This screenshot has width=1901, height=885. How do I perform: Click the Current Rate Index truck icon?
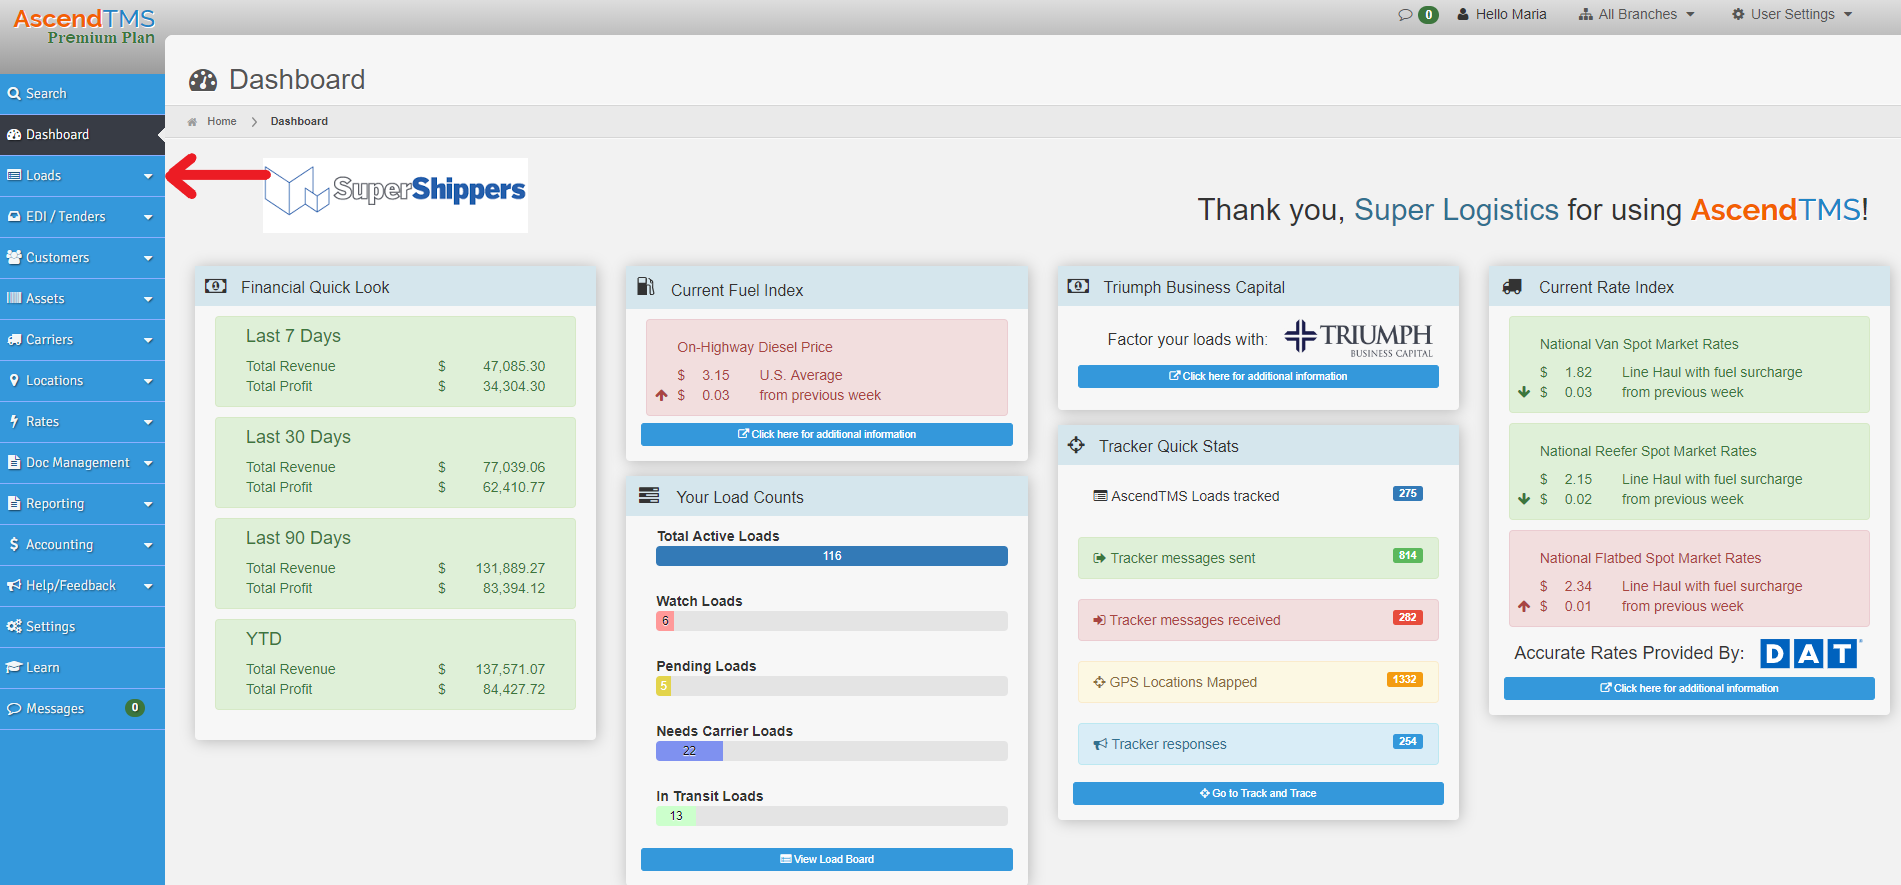(1512, 287)
